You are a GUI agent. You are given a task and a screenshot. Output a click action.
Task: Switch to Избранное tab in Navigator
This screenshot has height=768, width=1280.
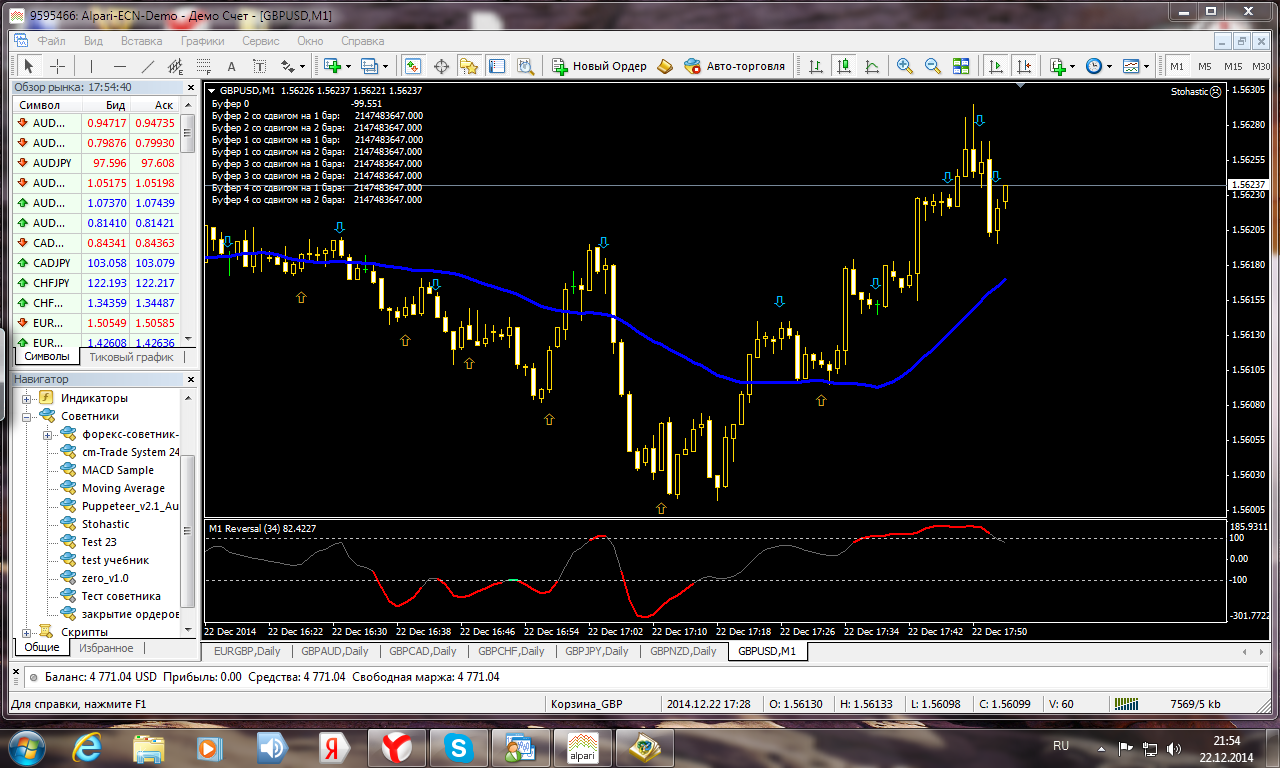[107, 648]
